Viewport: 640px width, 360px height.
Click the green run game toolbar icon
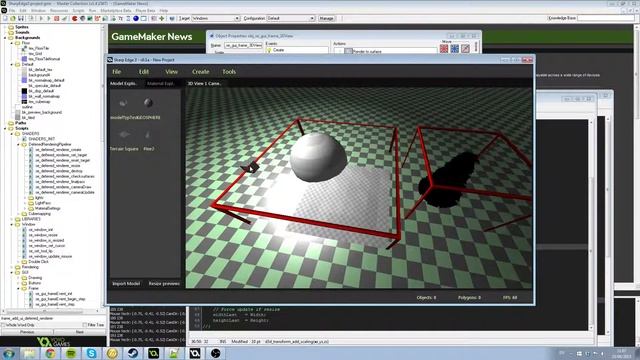pyautogui.click(x=49, y=18)
